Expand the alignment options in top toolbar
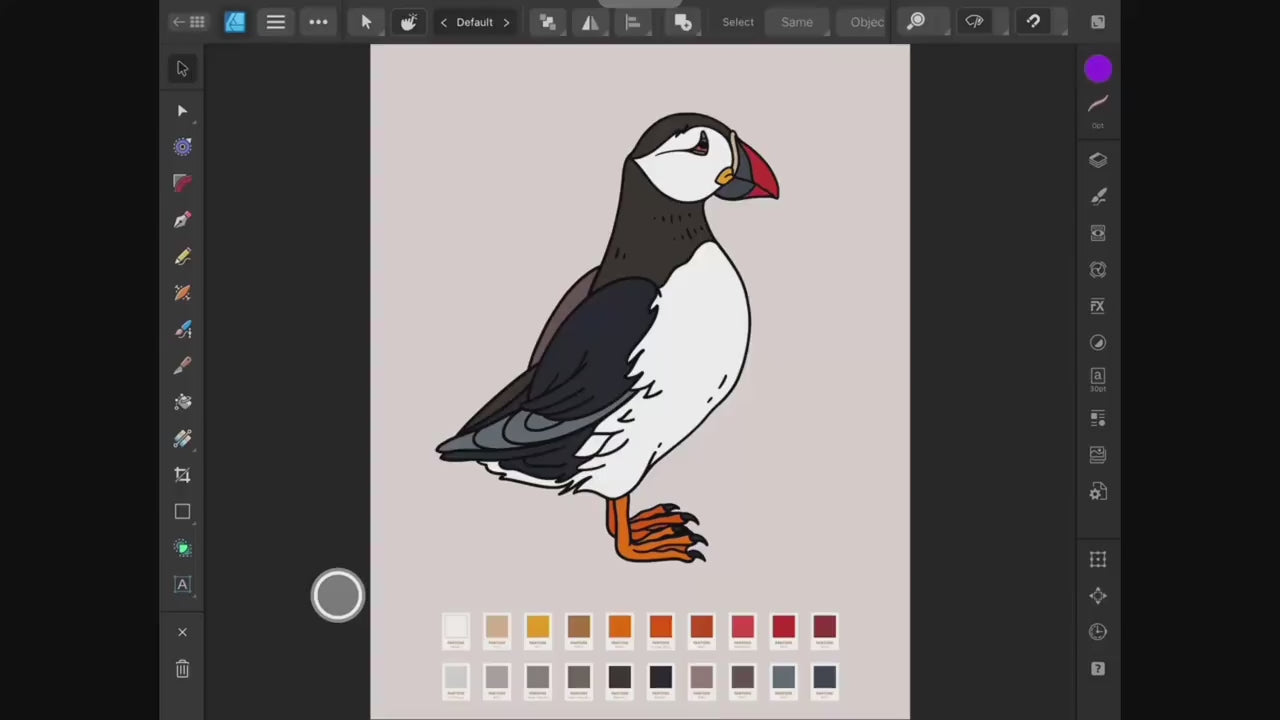The image size is (1280, 720). coord(633,22)
